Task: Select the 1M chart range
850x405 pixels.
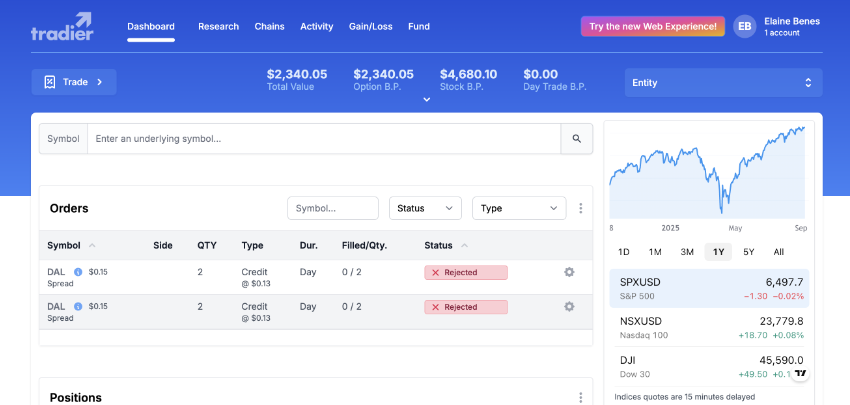Action: click(655, 252)
